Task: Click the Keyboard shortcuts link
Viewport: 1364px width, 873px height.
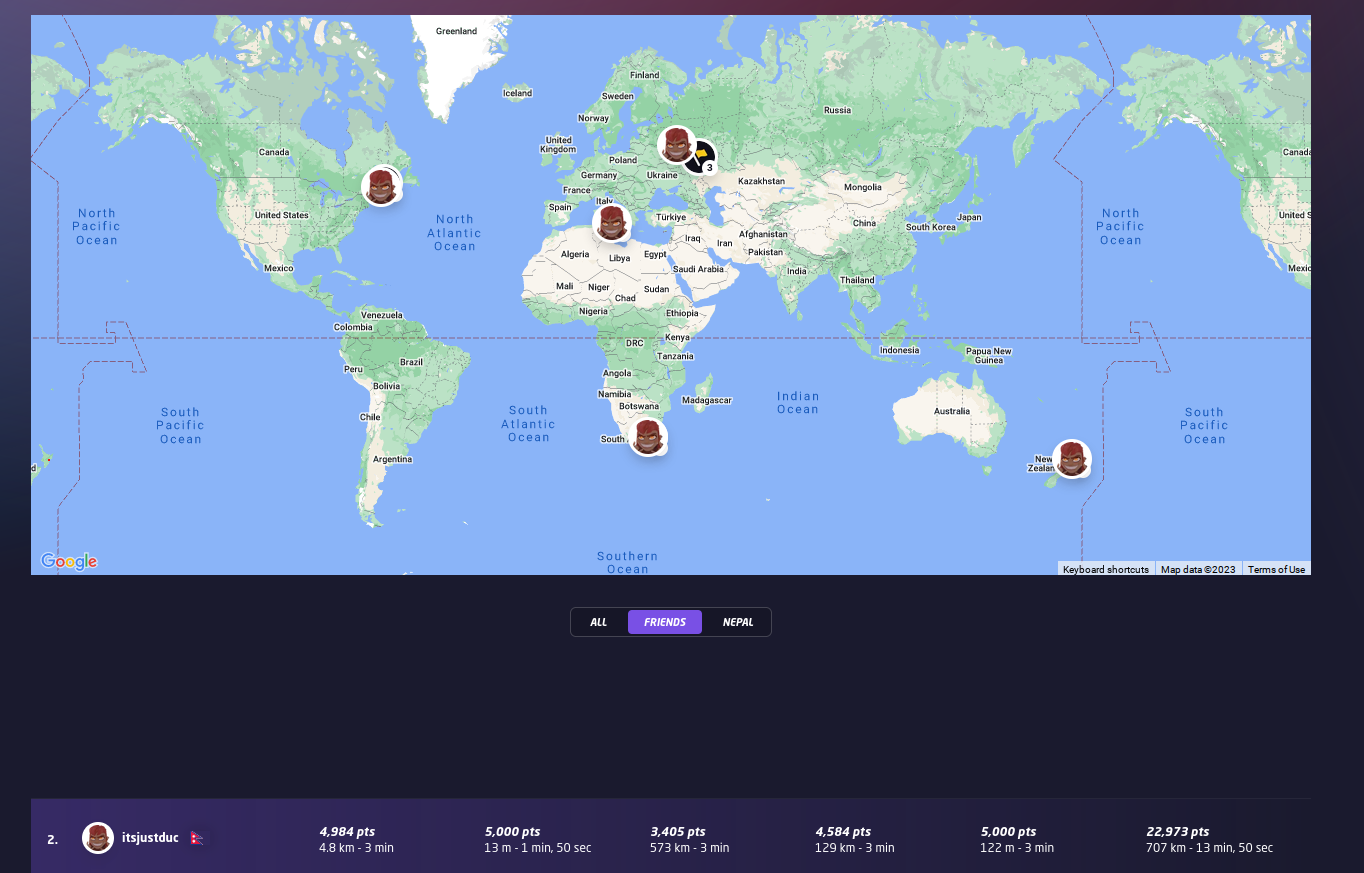Action: 1106,569
